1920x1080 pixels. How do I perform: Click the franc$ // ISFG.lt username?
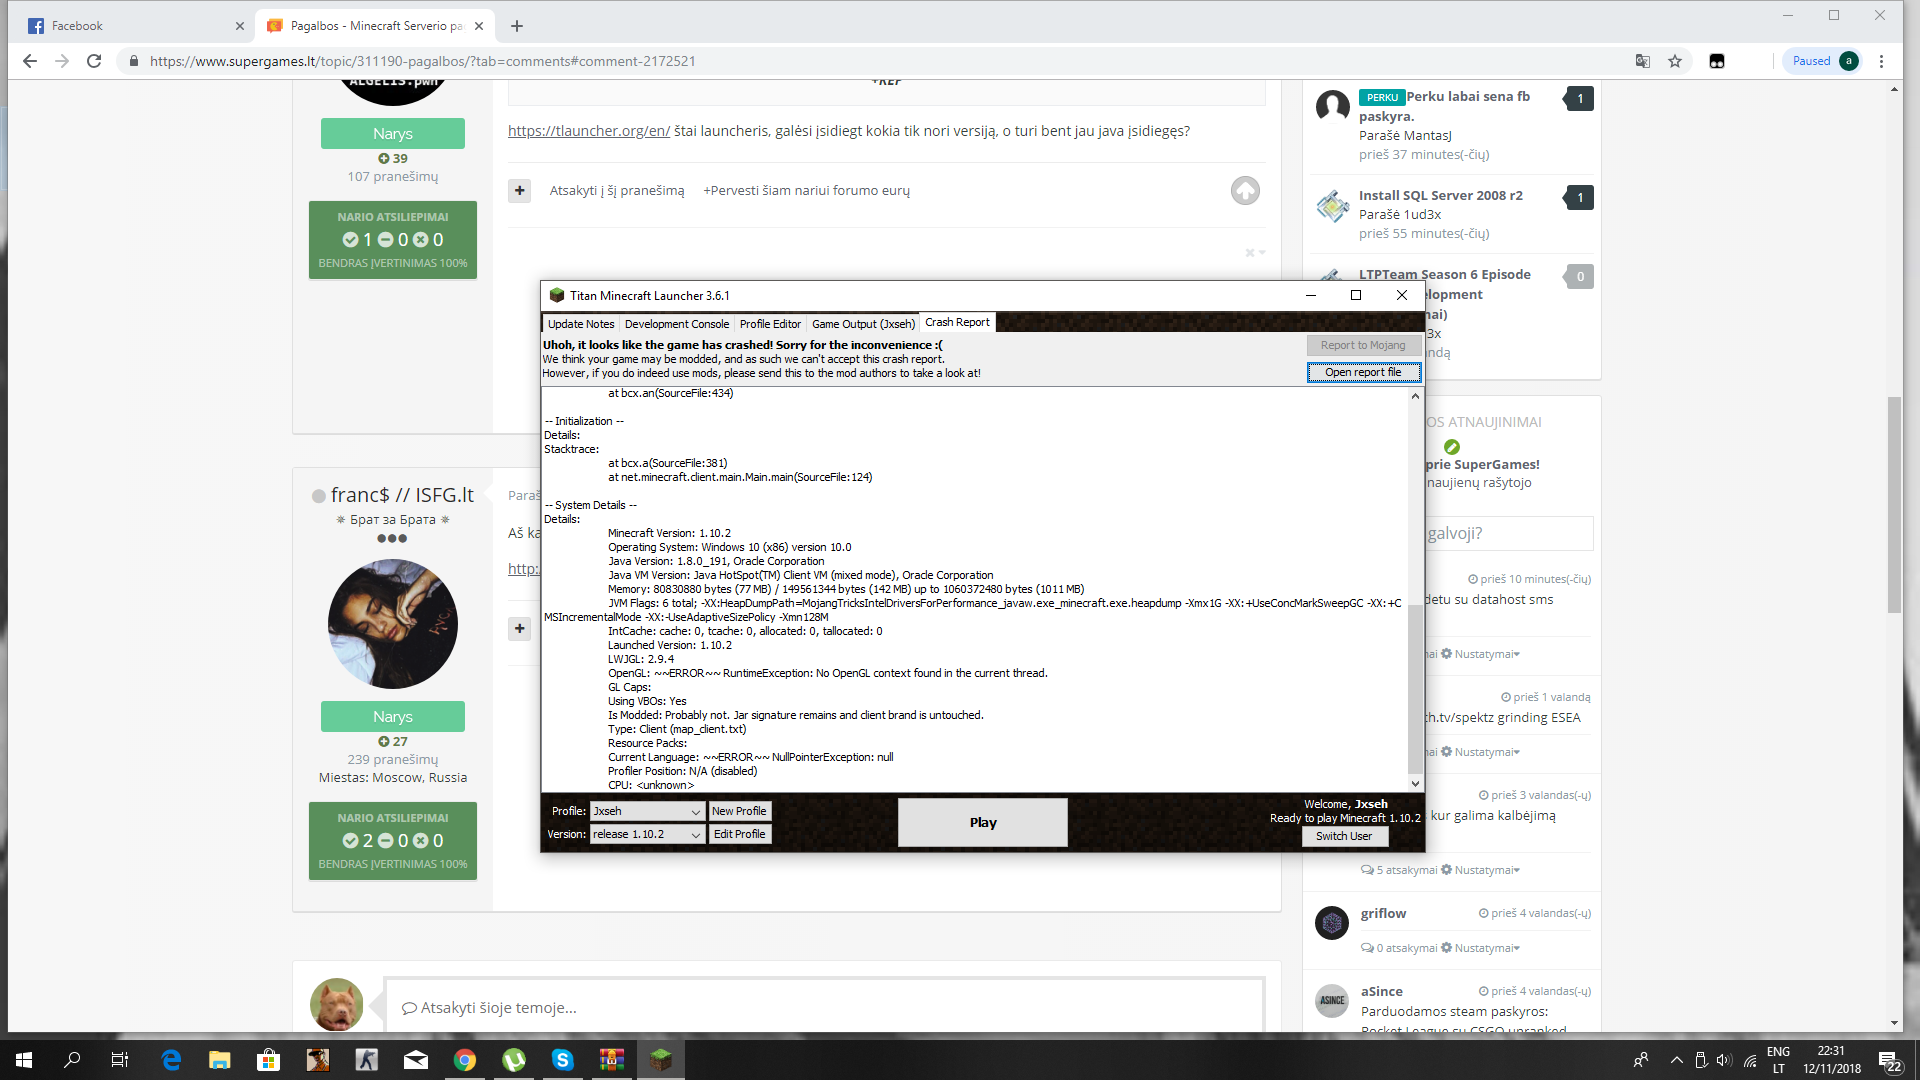click(402, 495)
